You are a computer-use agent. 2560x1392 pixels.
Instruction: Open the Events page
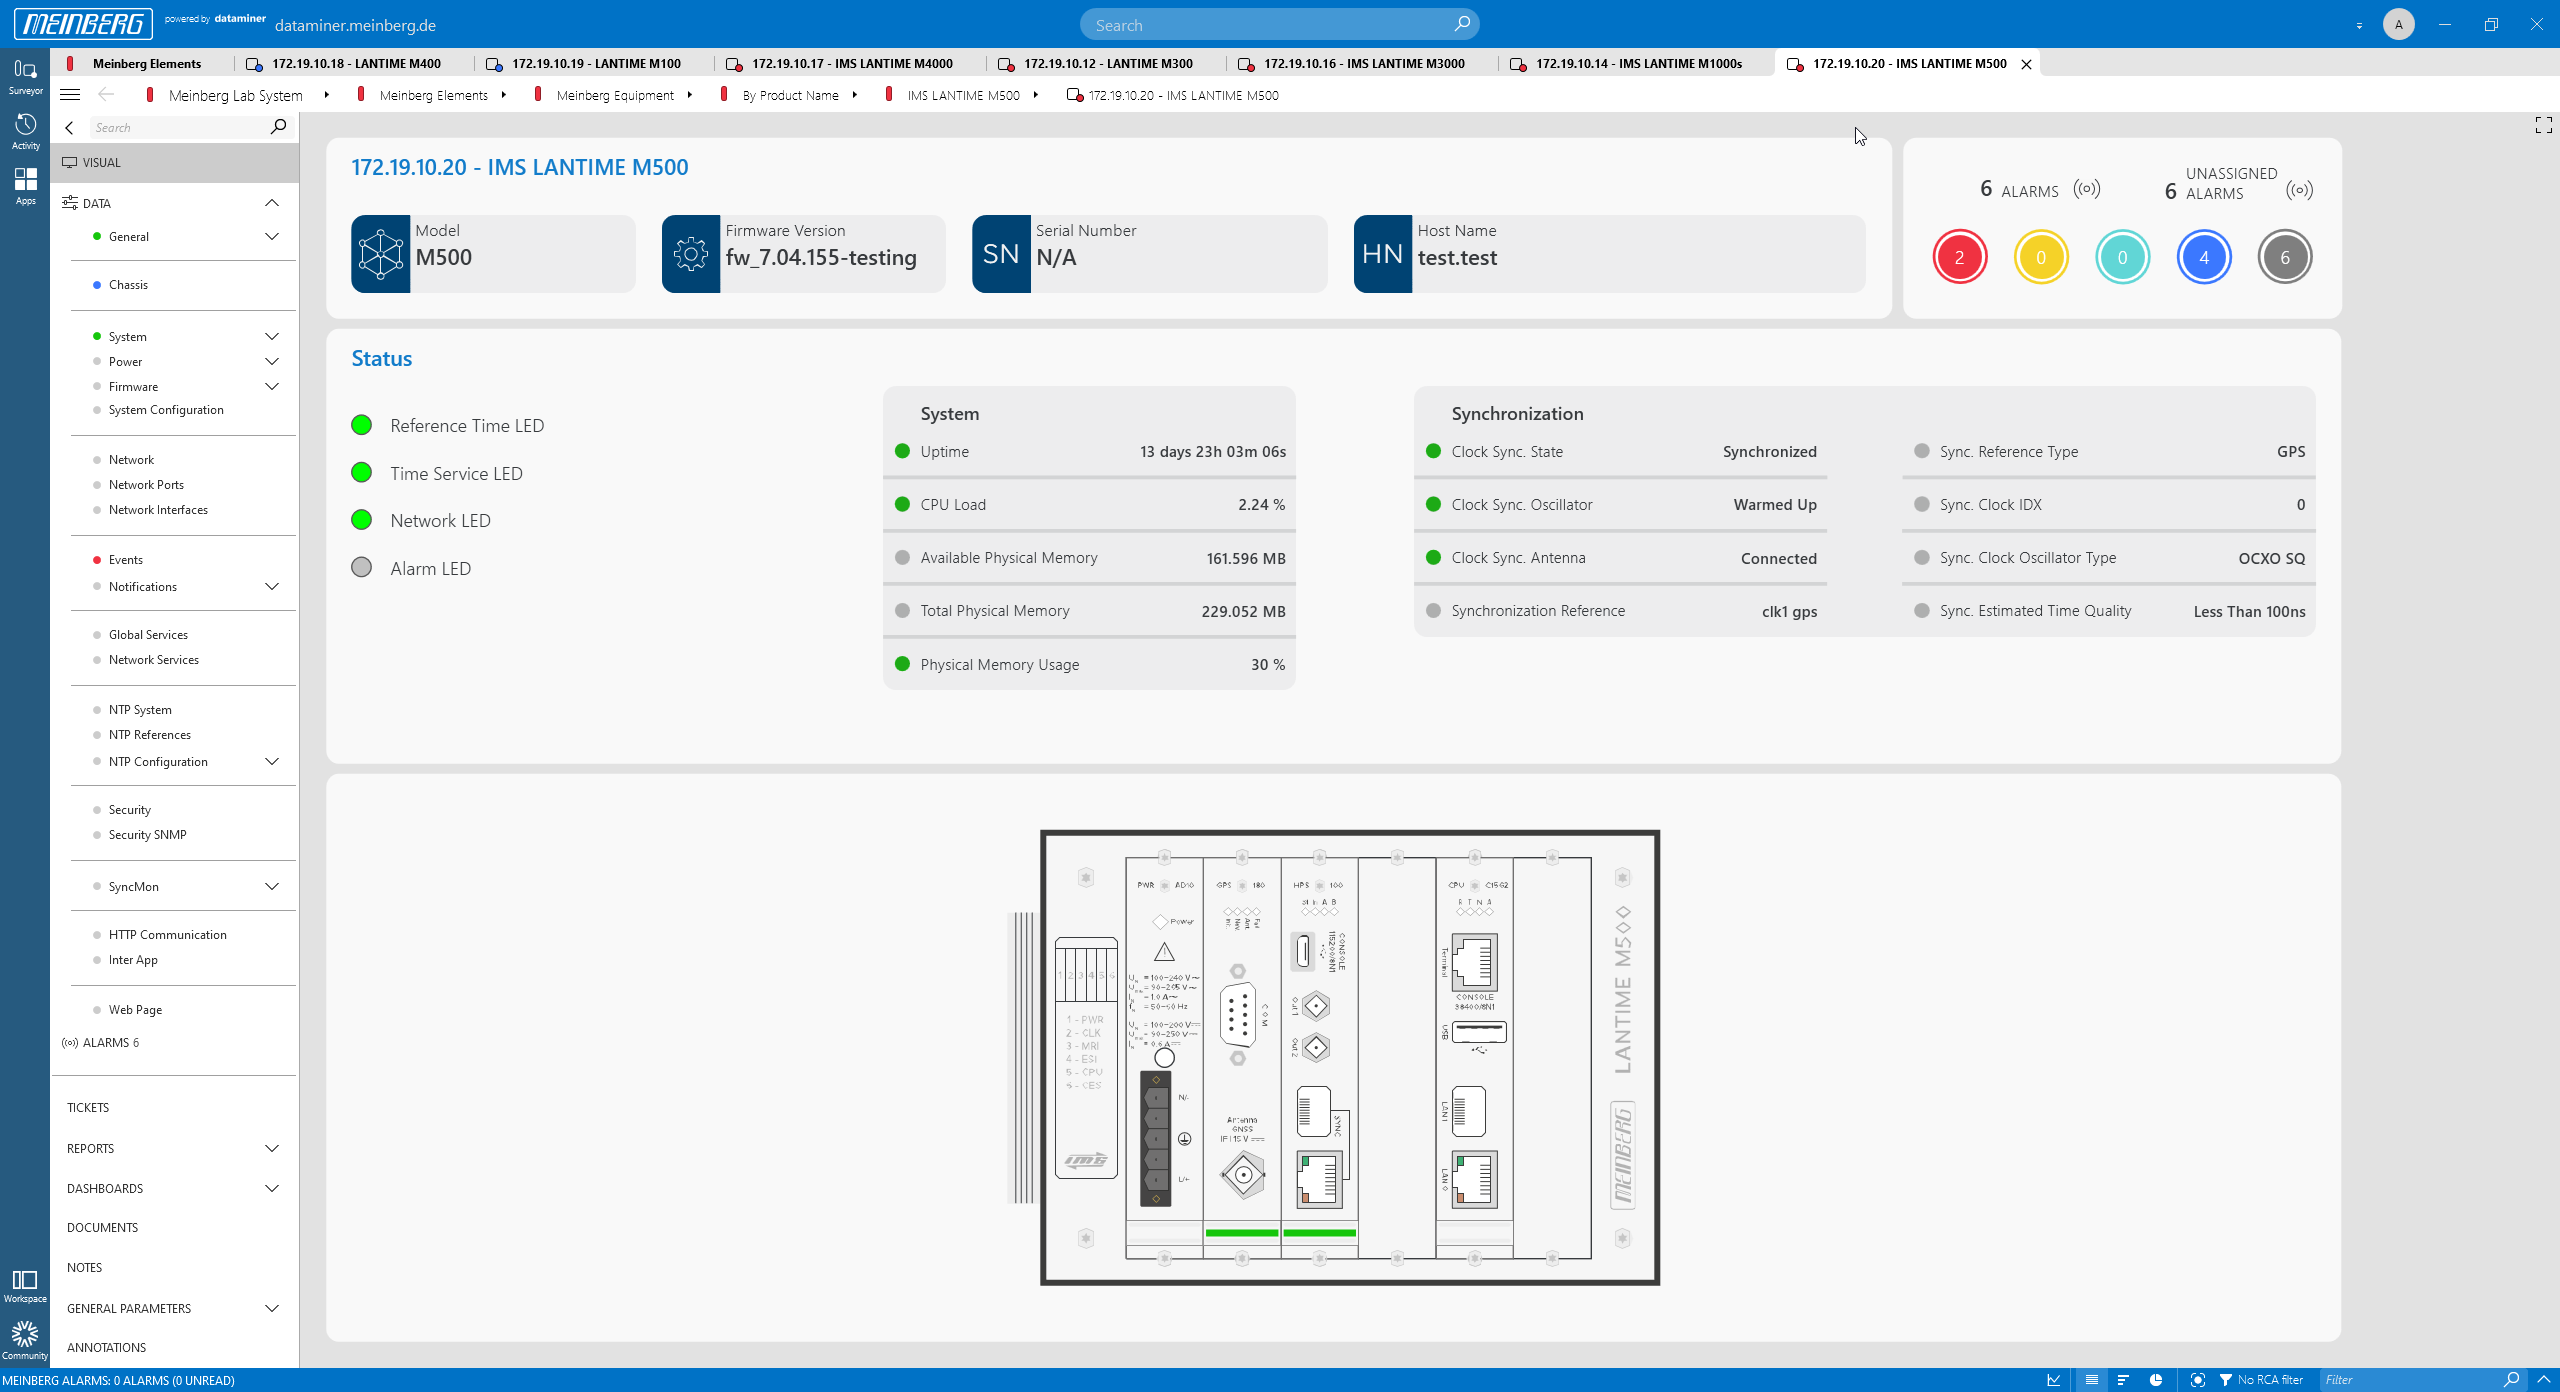click(125, 560)
